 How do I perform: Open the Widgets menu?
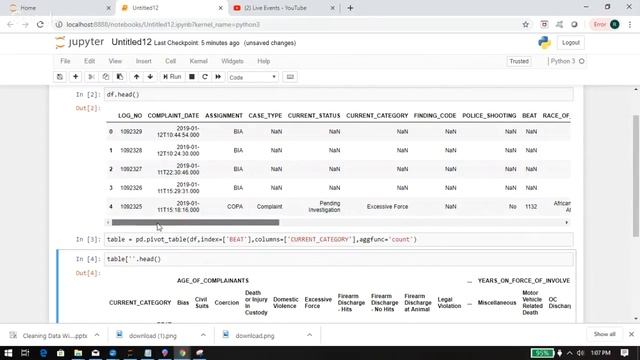pos(232,61)
